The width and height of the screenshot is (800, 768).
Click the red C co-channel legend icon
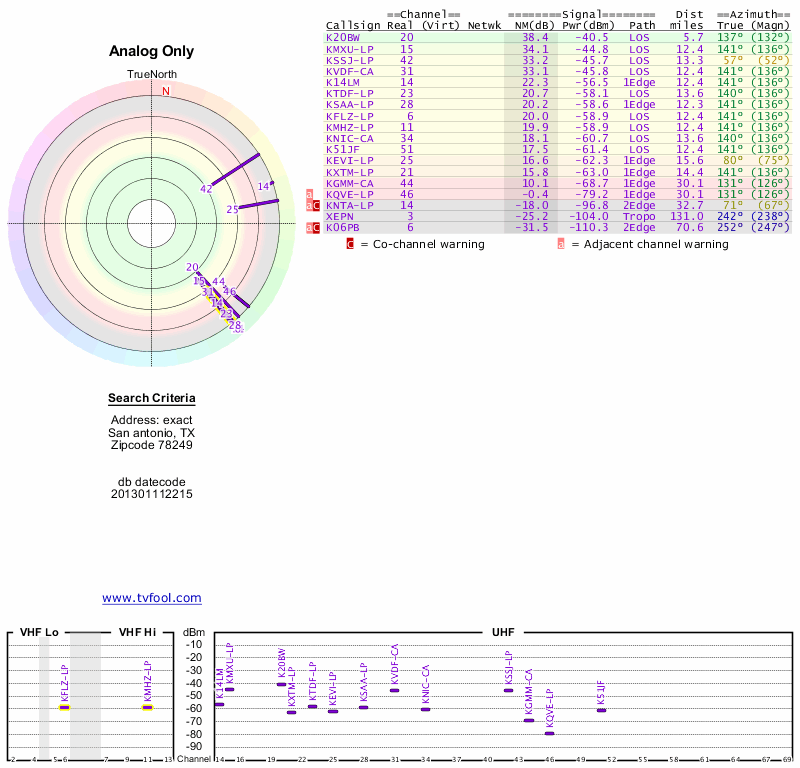pyautogui.click(x=350, y=244)
